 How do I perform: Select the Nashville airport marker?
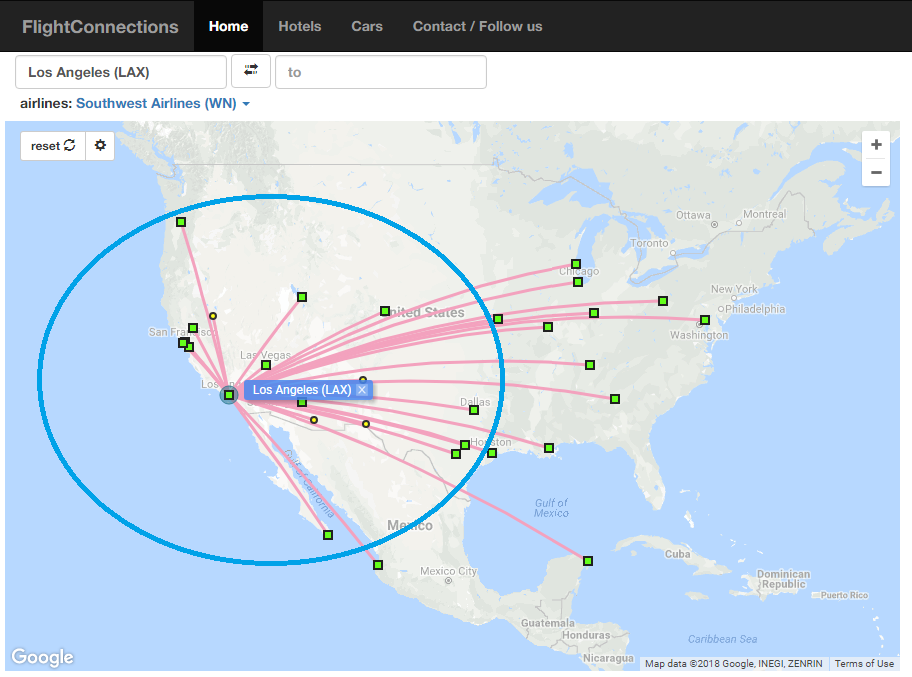click(x=590, y=365)
